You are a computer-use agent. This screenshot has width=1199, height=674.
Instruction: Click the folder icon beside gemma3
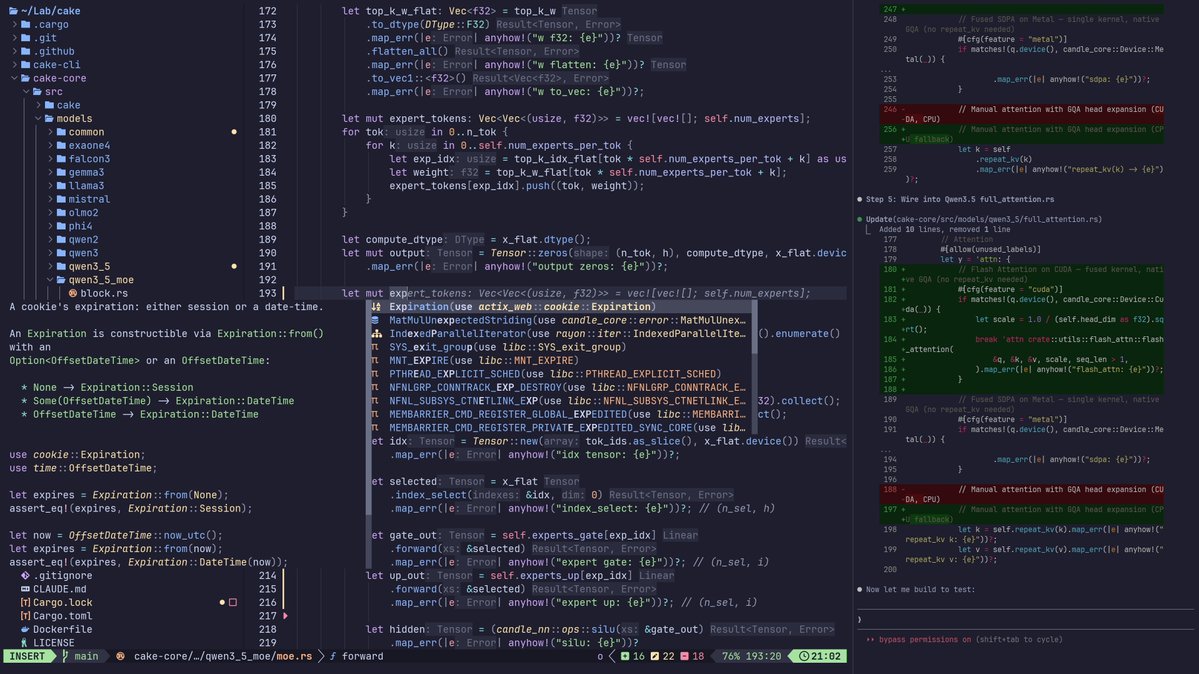[x=61, y=172]
